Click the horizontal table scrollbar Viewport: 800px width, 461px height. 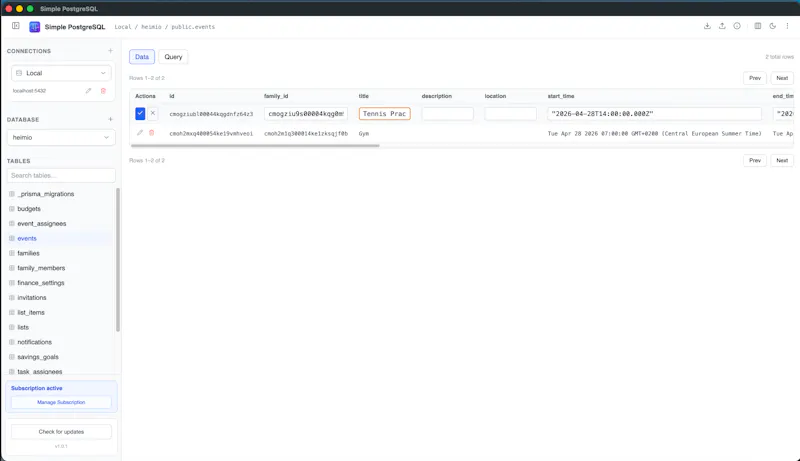[255, 145]
